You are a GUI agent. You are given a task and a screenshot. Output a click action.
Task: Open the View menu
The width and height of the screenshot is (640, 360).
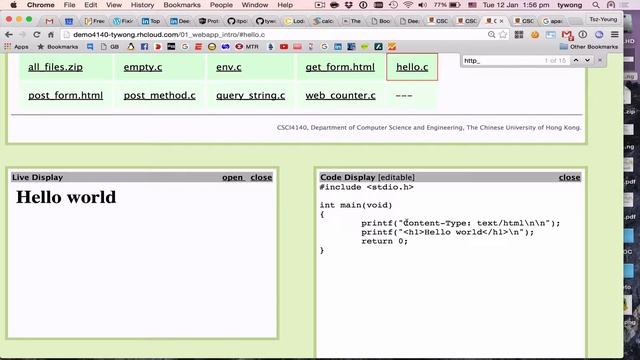click(x=114, y=5)
